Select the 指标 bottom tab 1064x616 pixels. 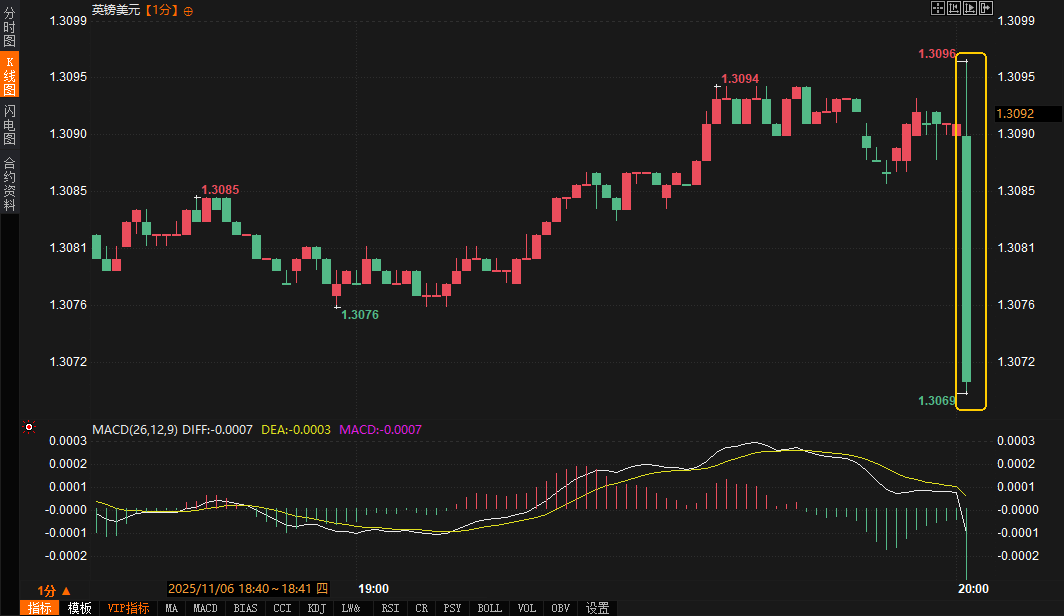click(39, 608)
